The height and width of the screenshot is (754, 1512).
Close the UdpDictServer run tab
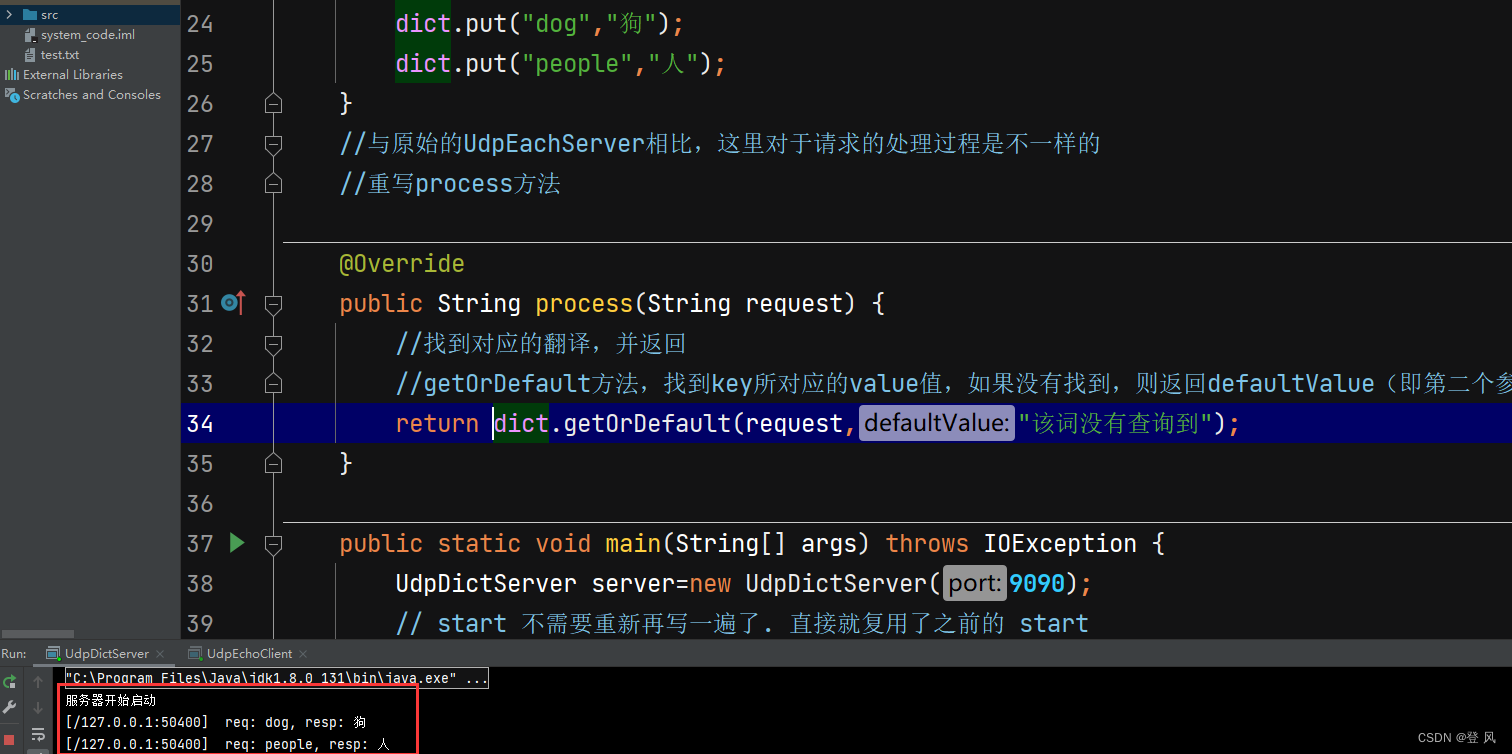(x=160, y=654)
